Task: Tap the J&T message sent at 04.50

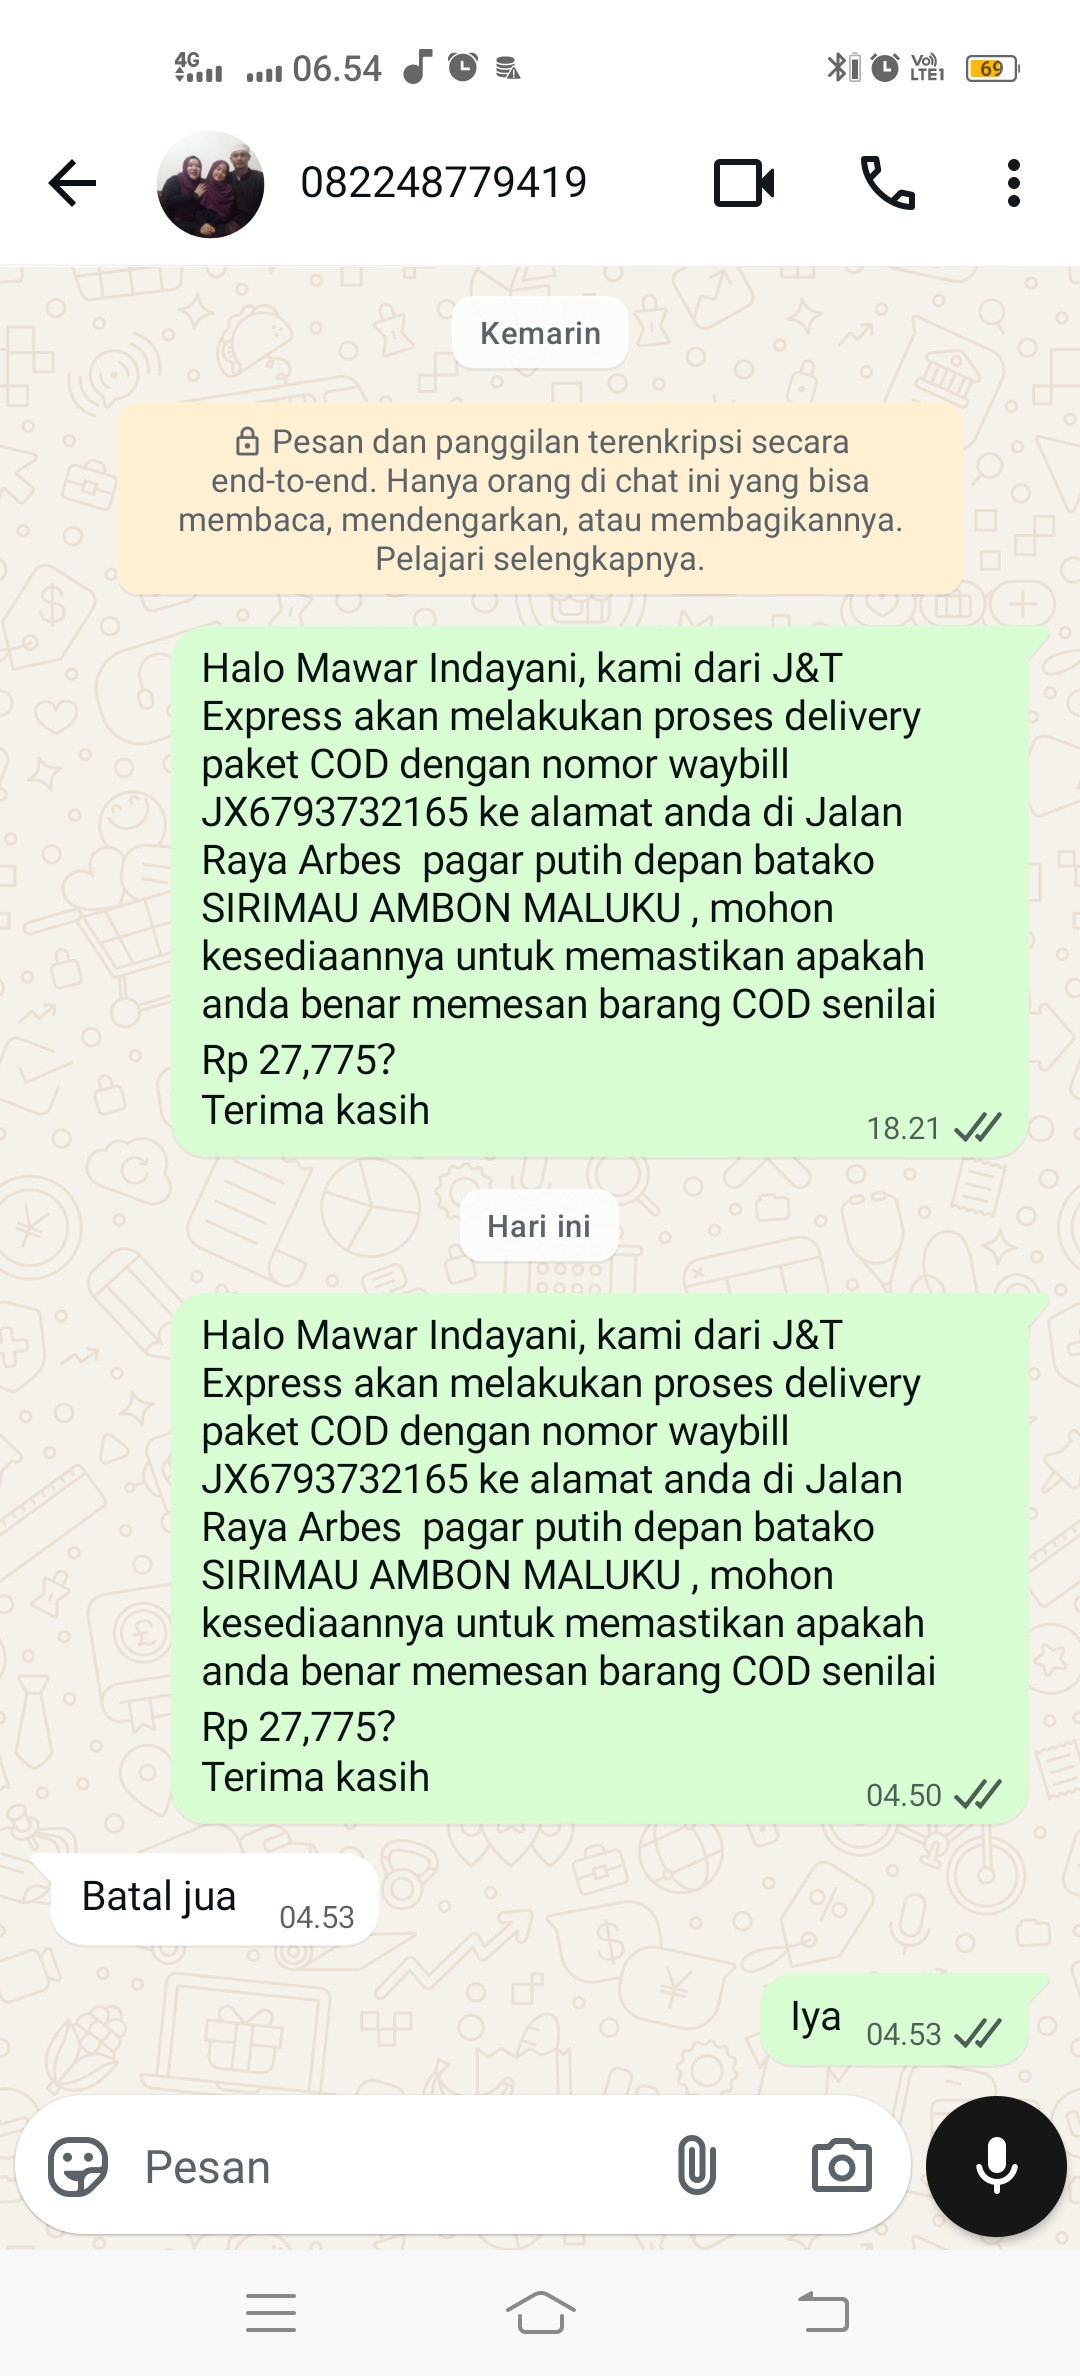Action: [600, 1559]
